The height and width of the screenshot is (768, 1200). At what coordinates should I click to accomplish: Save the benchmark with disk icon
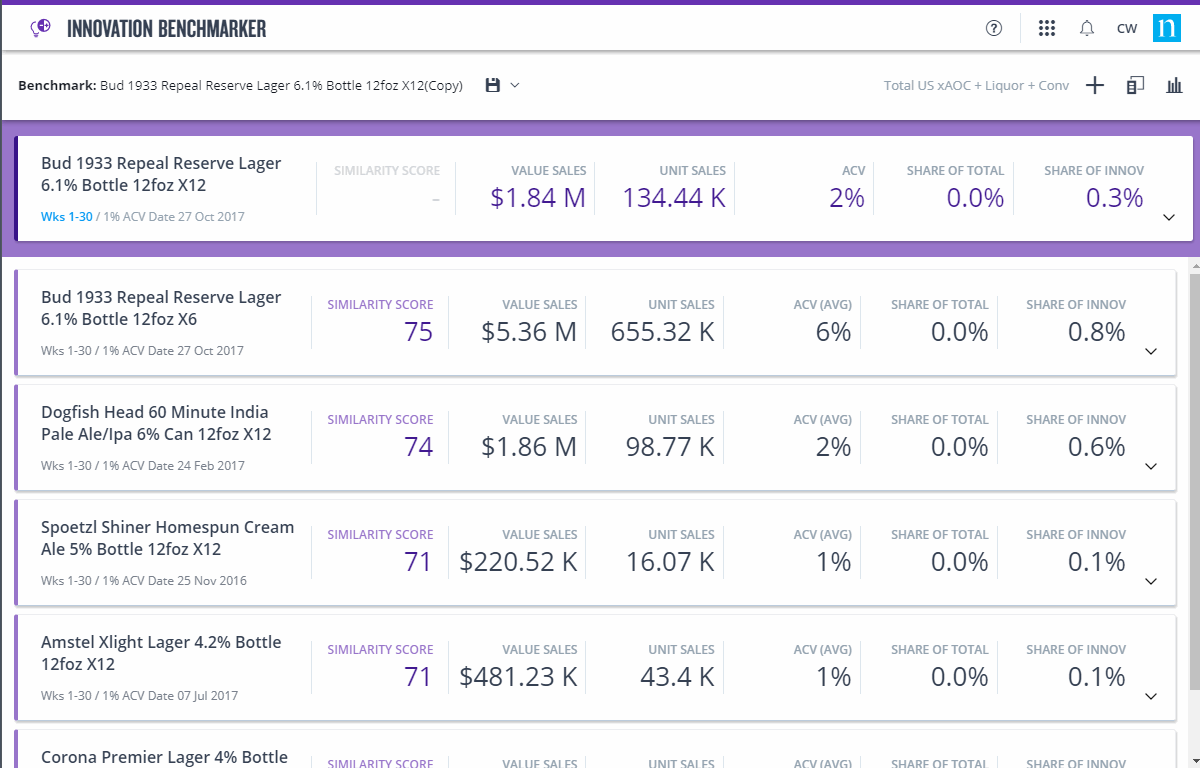[492, 85]
